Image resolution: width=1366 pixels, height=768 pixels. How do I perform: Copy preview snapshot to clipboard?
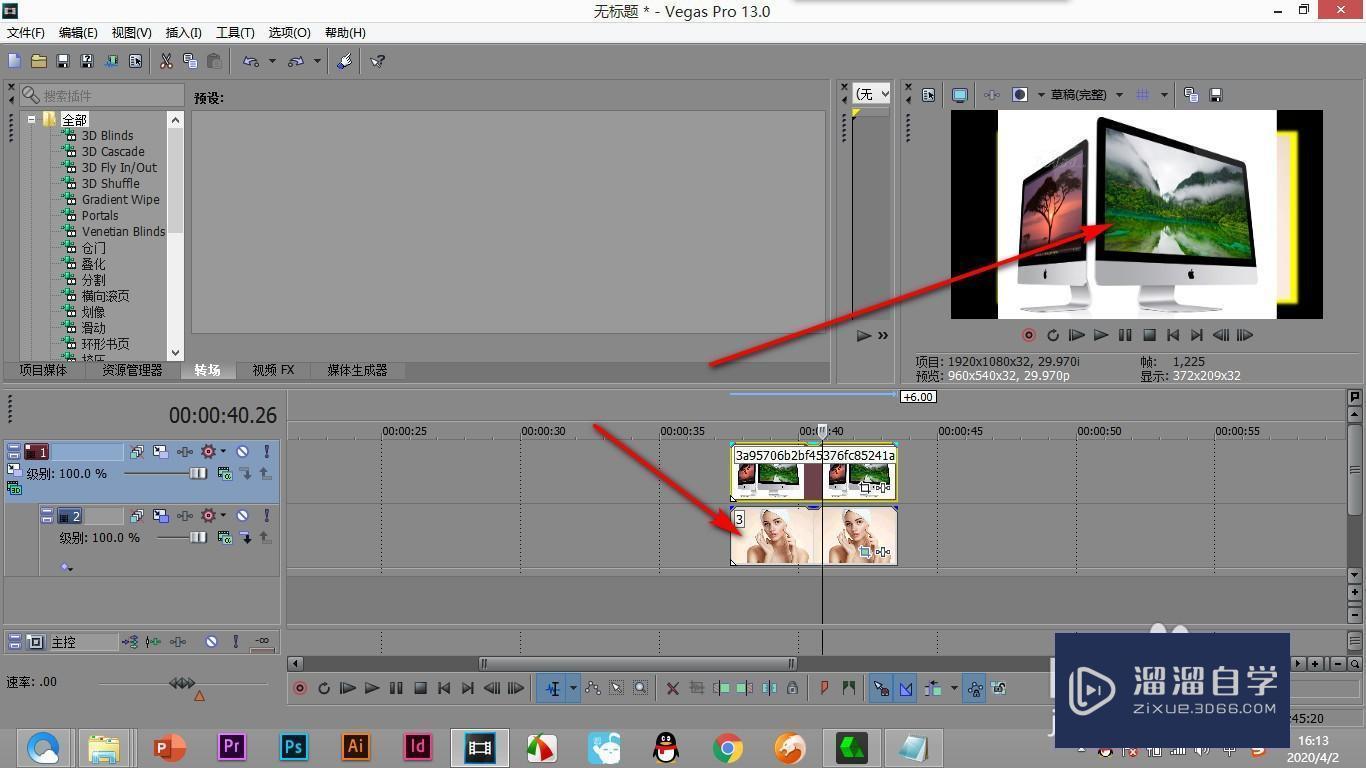pos(1191,95)
